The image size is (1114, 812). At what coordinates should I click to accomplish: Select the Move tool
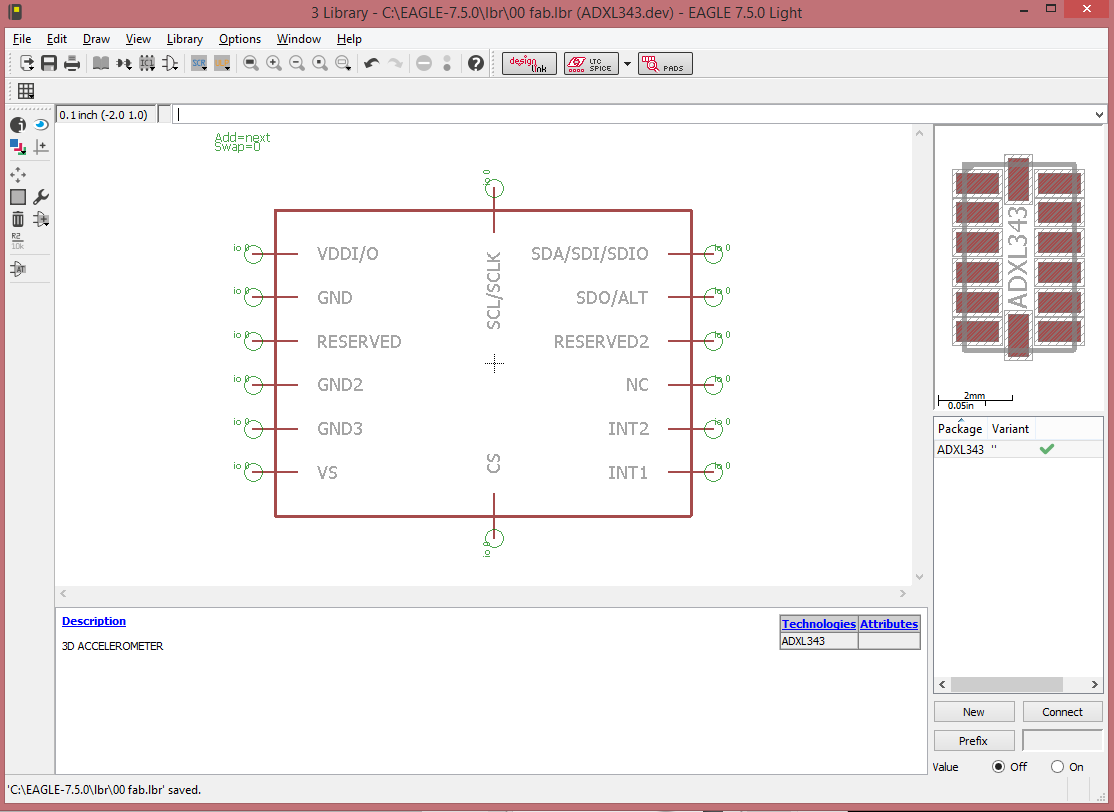tap(18, 175)
